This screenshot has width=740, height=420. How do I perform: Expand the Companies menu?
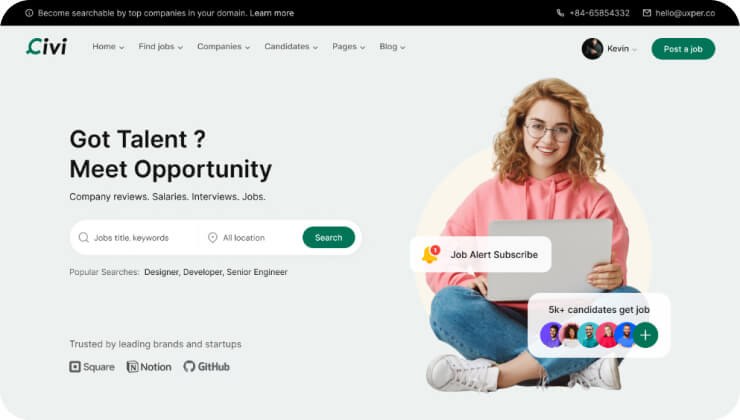pyautogui.click(x=223, y=47)
